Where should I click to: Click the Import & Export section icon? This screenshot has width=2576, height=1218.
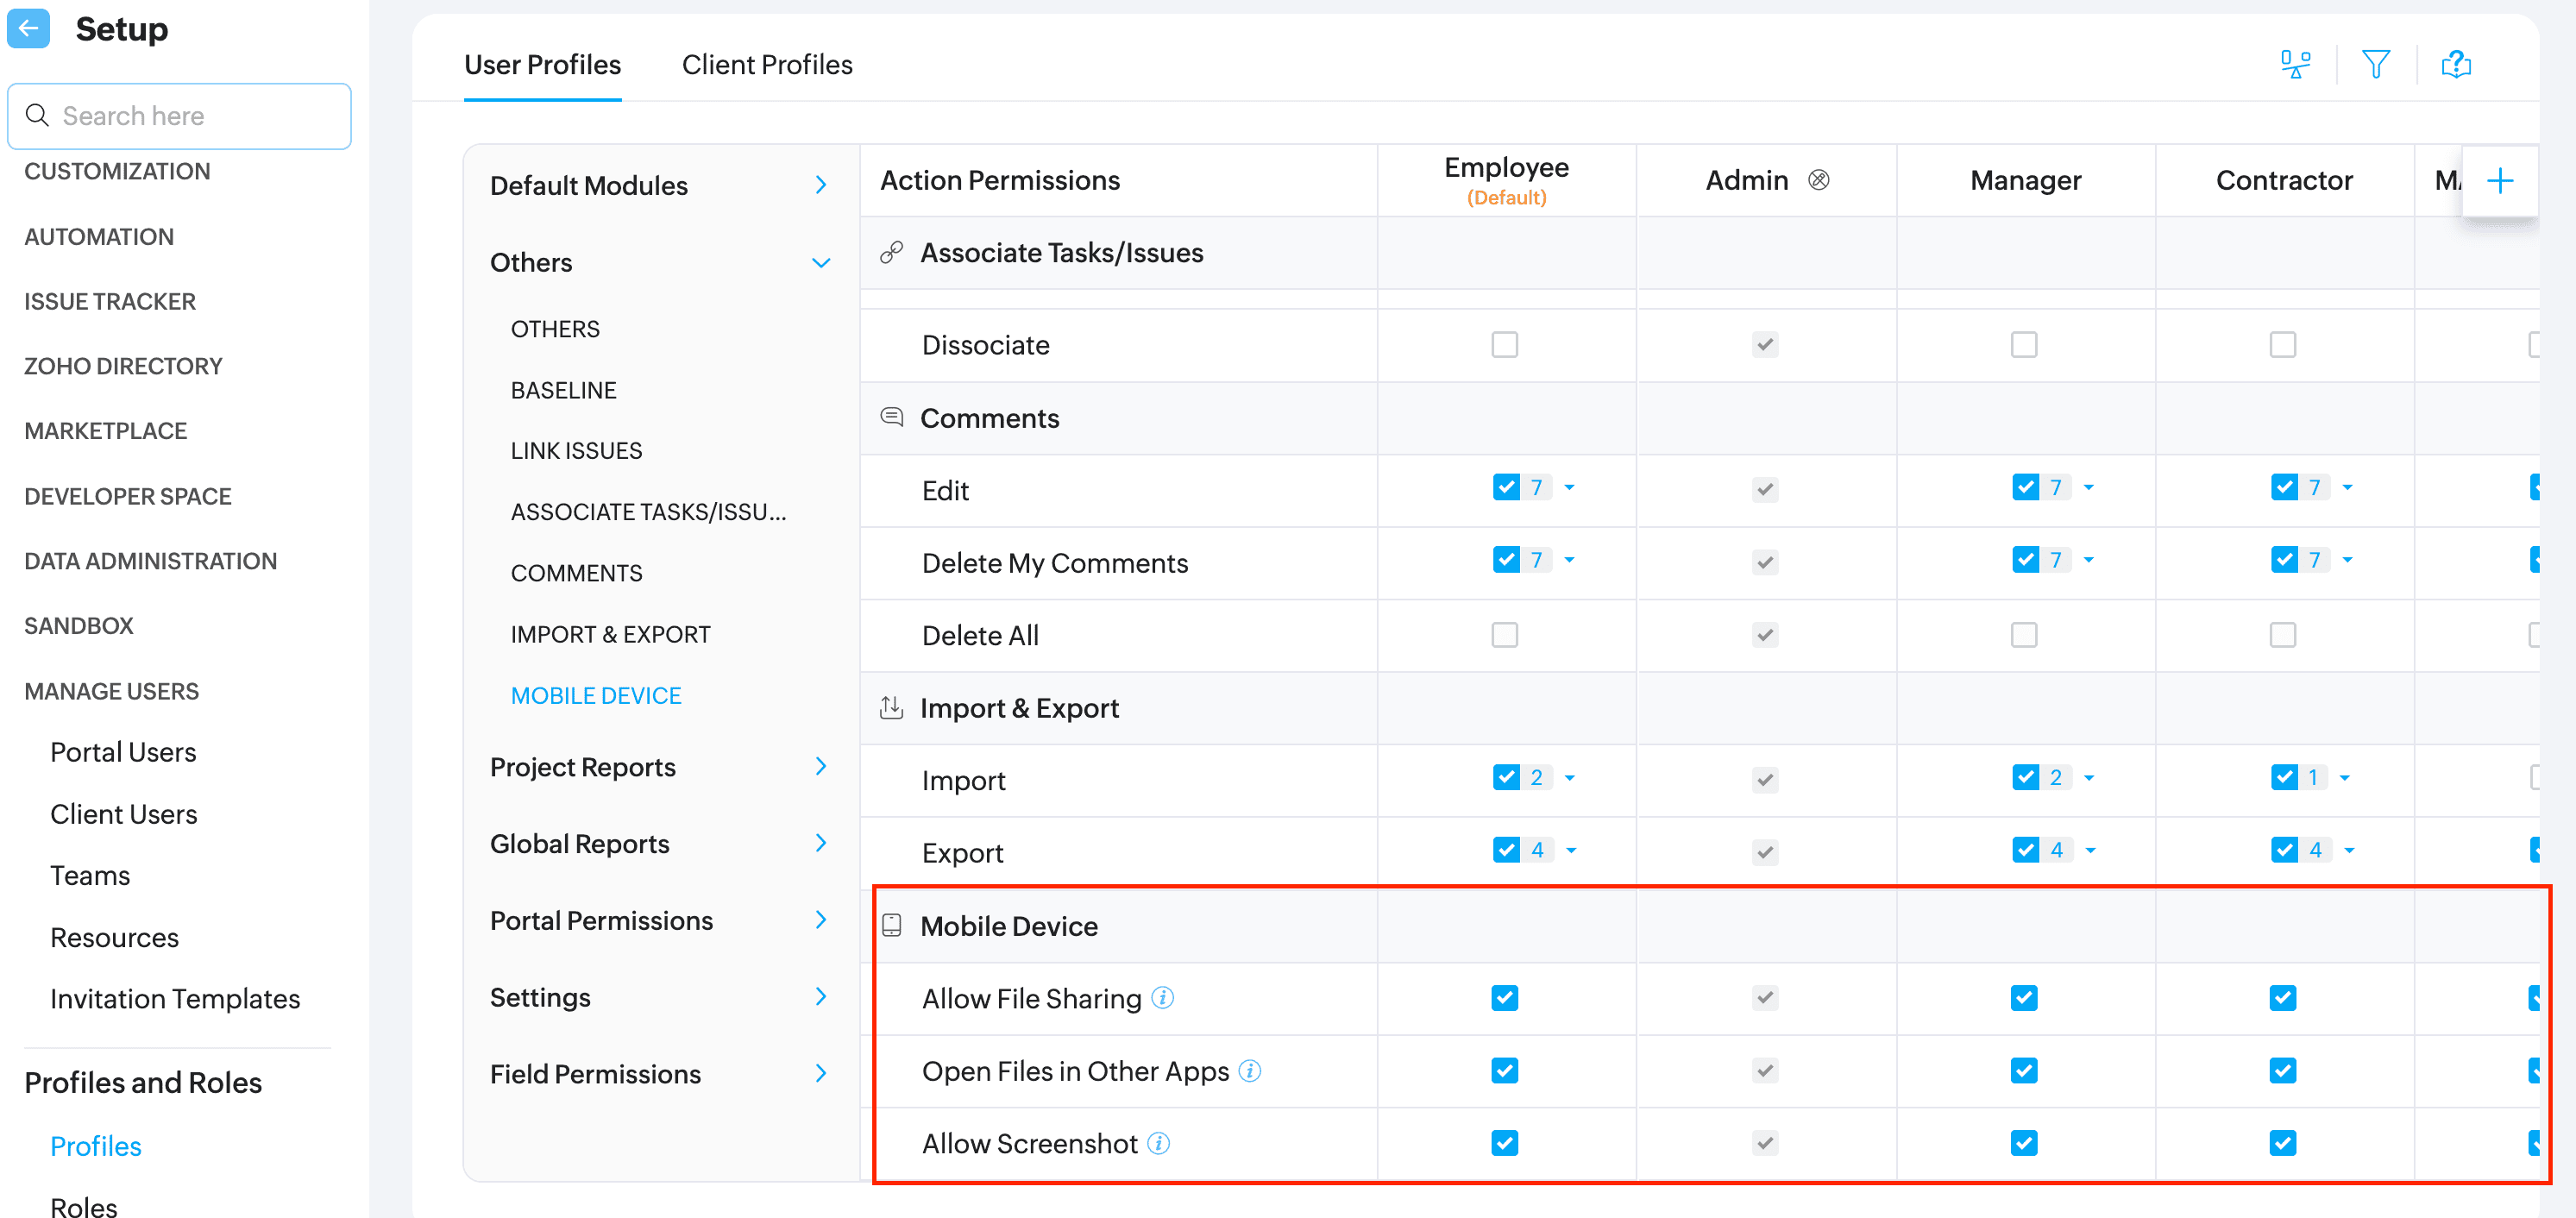point(891,707)
